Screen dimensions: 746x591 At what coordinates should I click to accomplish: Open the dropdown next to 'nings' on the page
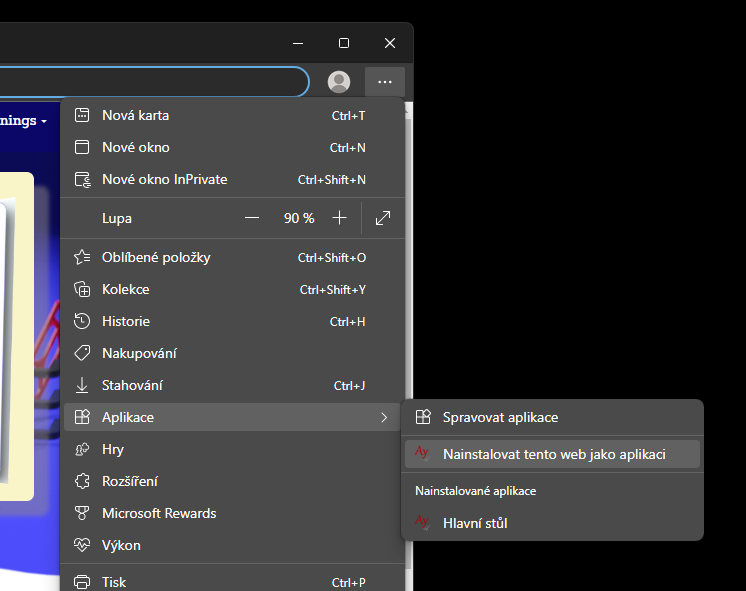coord(44,121)
